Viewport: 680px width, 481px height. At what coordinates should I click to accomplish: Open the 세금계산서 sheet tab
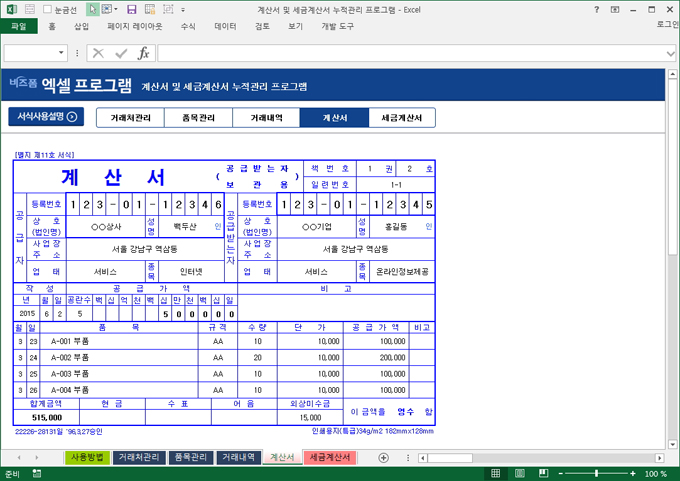coord(330,457)
